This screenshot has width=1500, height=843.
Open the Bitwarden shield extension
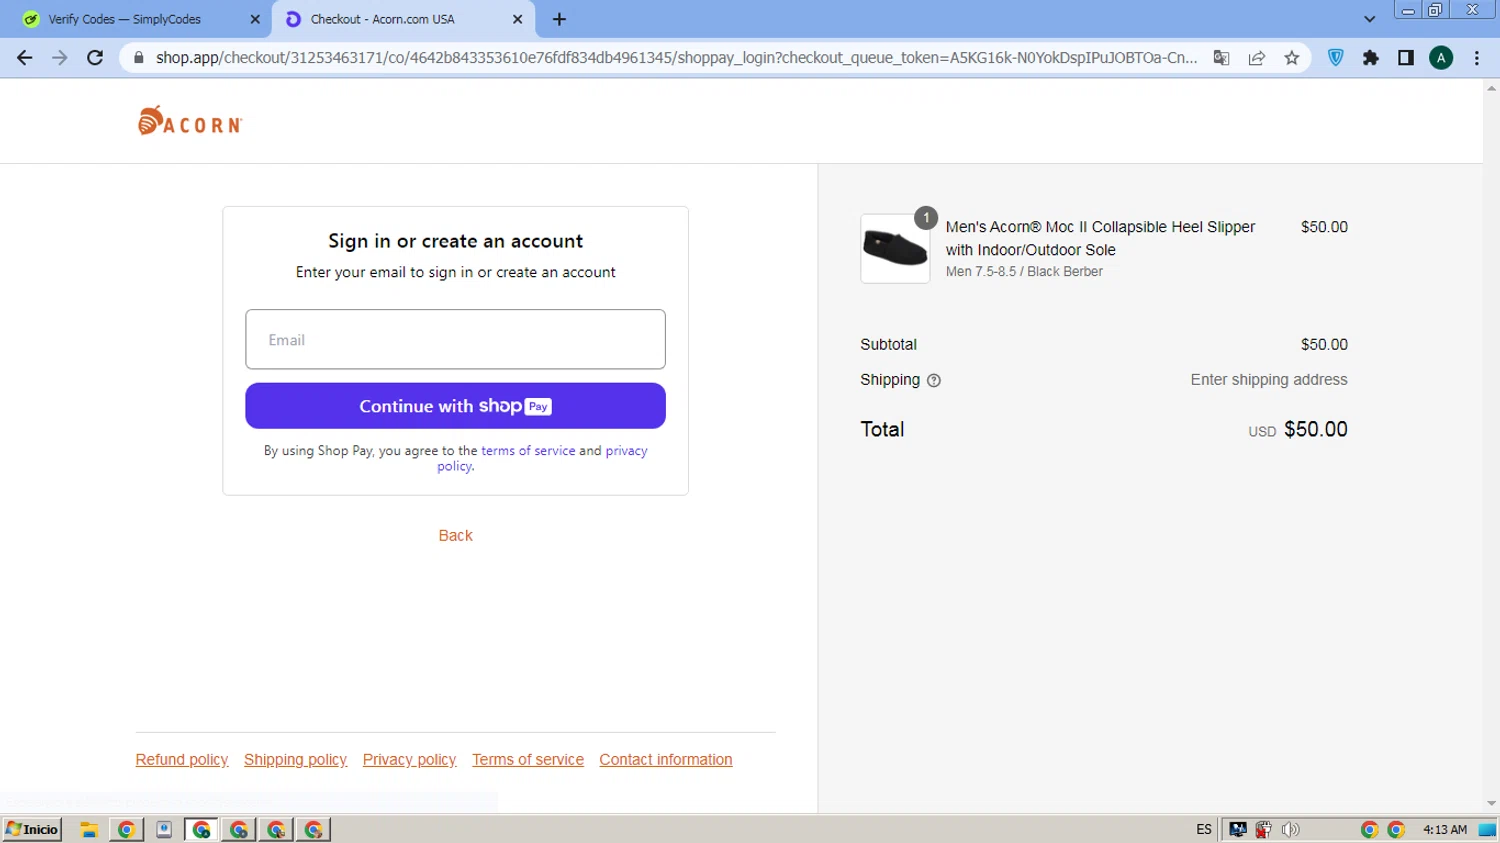[x=1336, y=58]
